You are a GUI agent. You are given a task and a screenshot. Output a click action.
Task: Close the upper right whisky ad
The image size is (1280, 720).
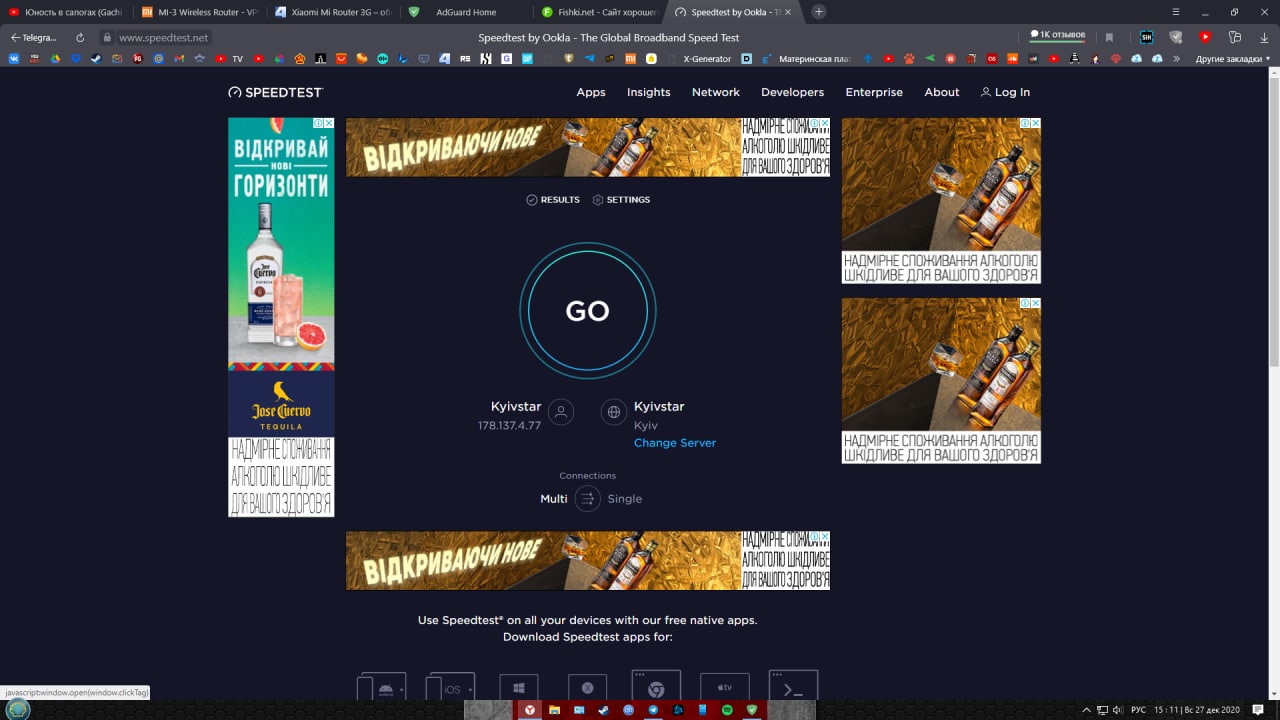click(1035, 123)
